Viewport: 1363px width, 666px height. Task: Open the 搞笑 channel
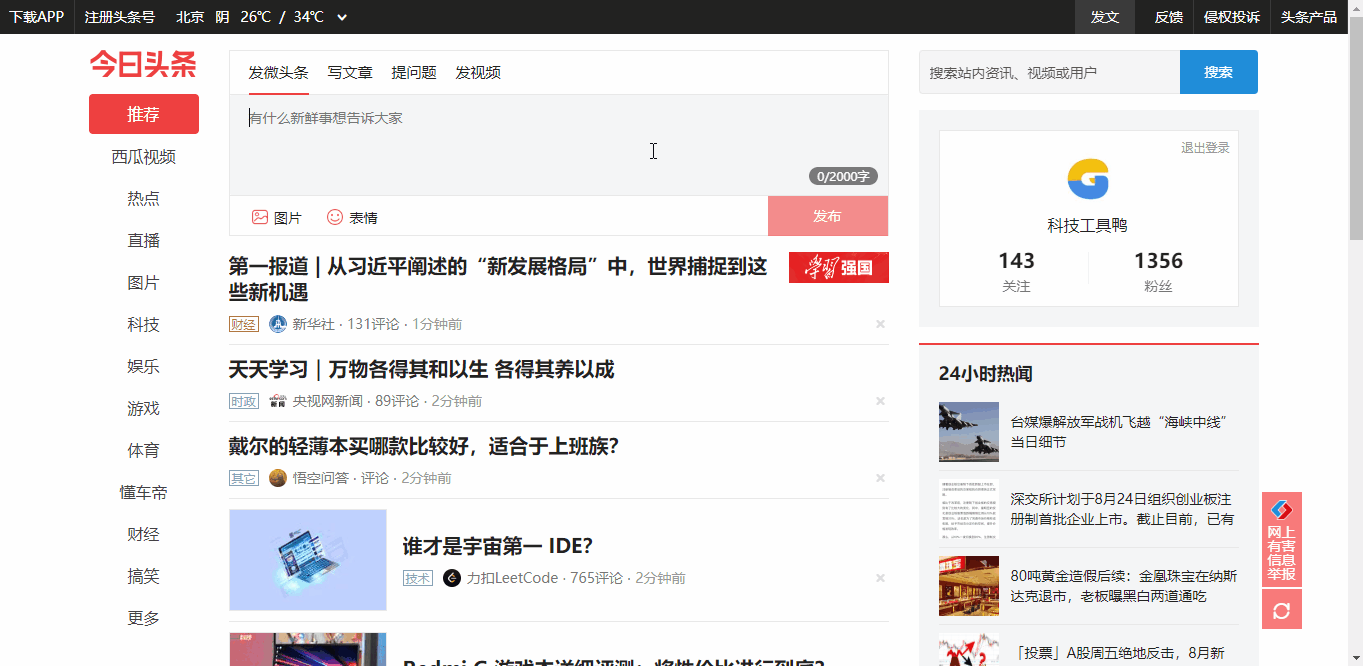coord(144,577)
